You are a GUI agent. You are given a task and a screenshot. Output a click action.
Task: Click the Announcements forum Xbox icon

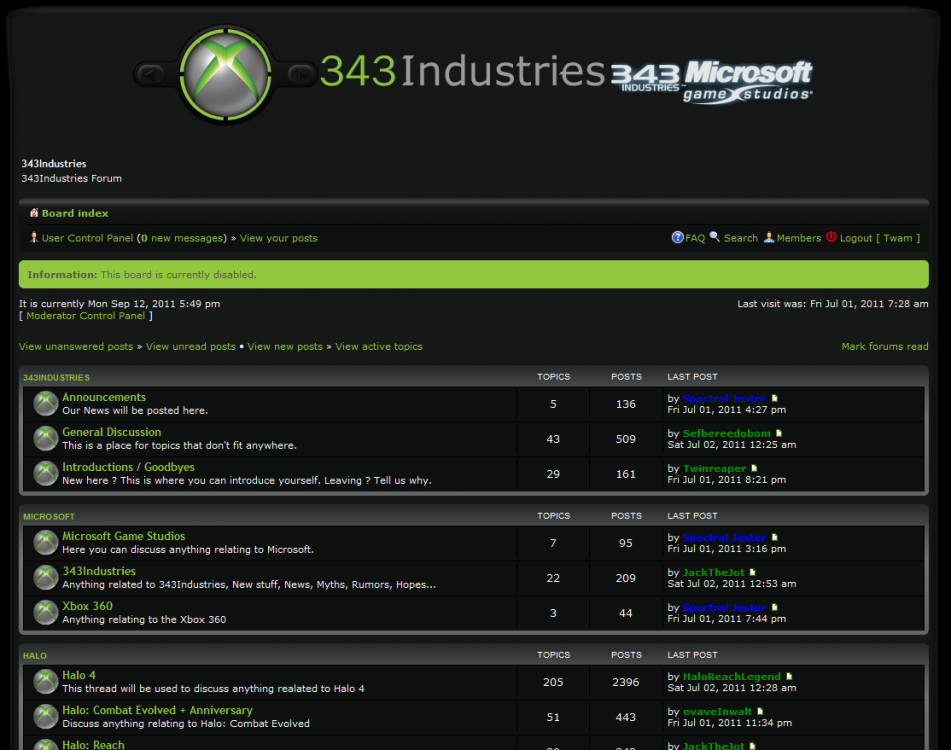pos(46,404)
